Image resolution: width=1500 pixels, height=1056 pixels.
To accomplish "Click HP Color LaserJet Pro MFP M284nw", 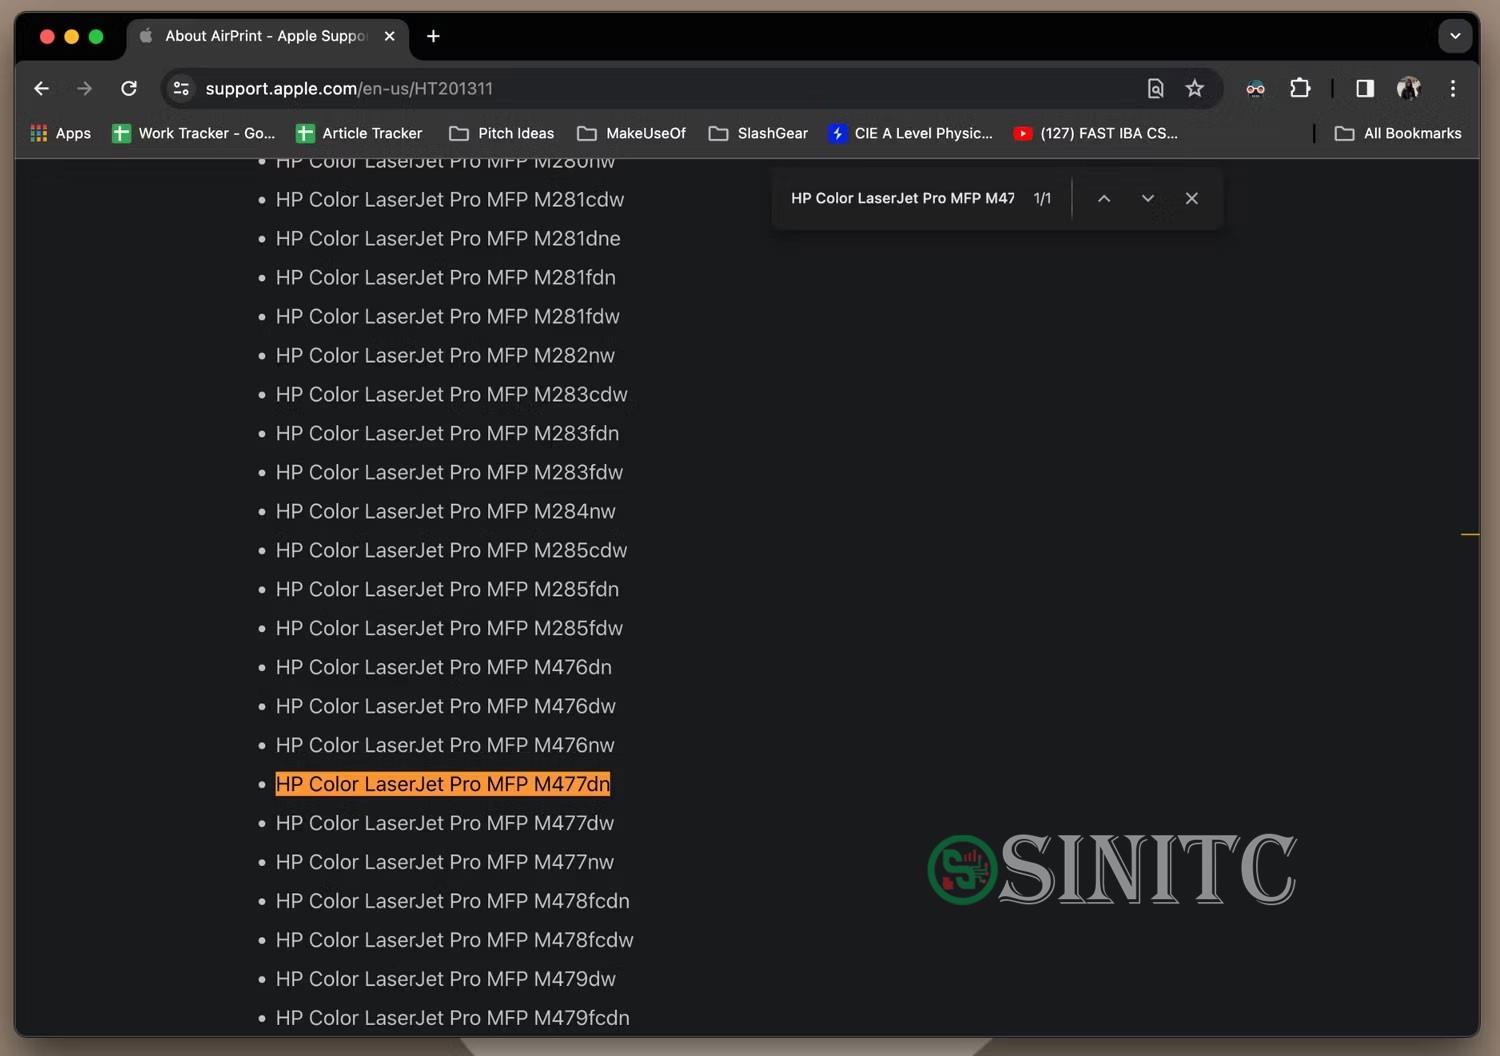I will (446, 512).
